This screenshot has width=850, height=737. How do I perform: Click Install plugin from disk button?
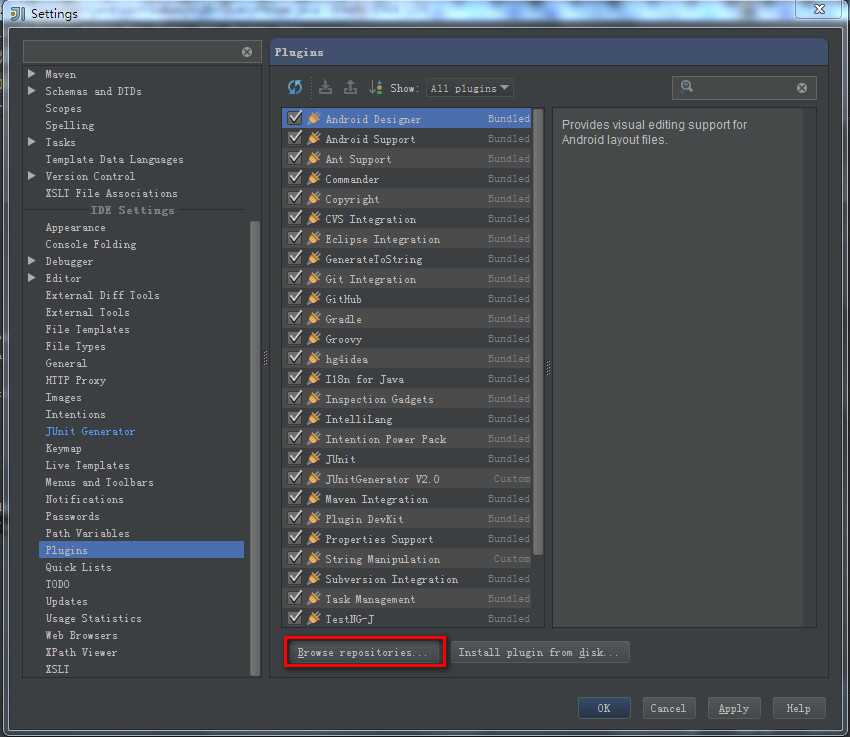click(540, 652)
